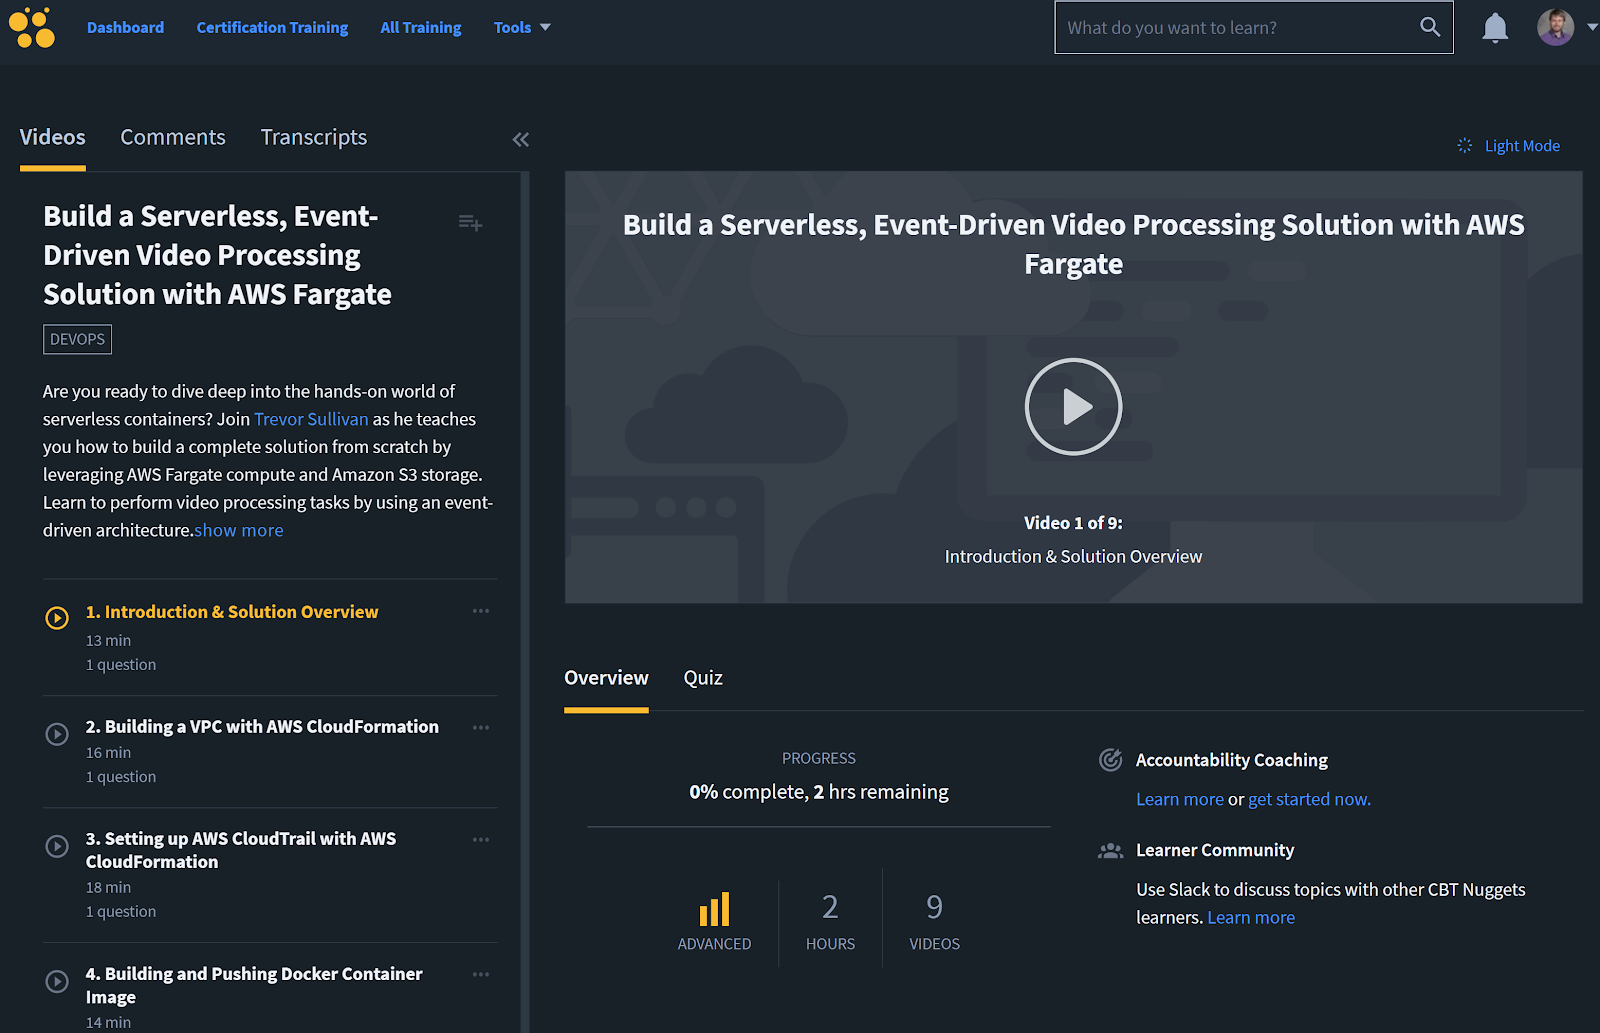Click the DEVOPS tag
The height and width of the screenshot is (1033, 1600).
[77, 339]
